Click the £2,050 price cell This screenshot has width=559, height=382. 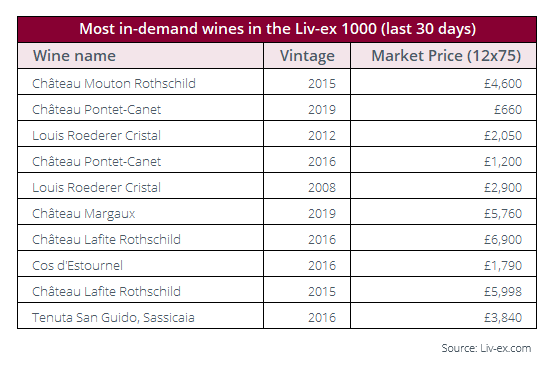tap(443, 135)
